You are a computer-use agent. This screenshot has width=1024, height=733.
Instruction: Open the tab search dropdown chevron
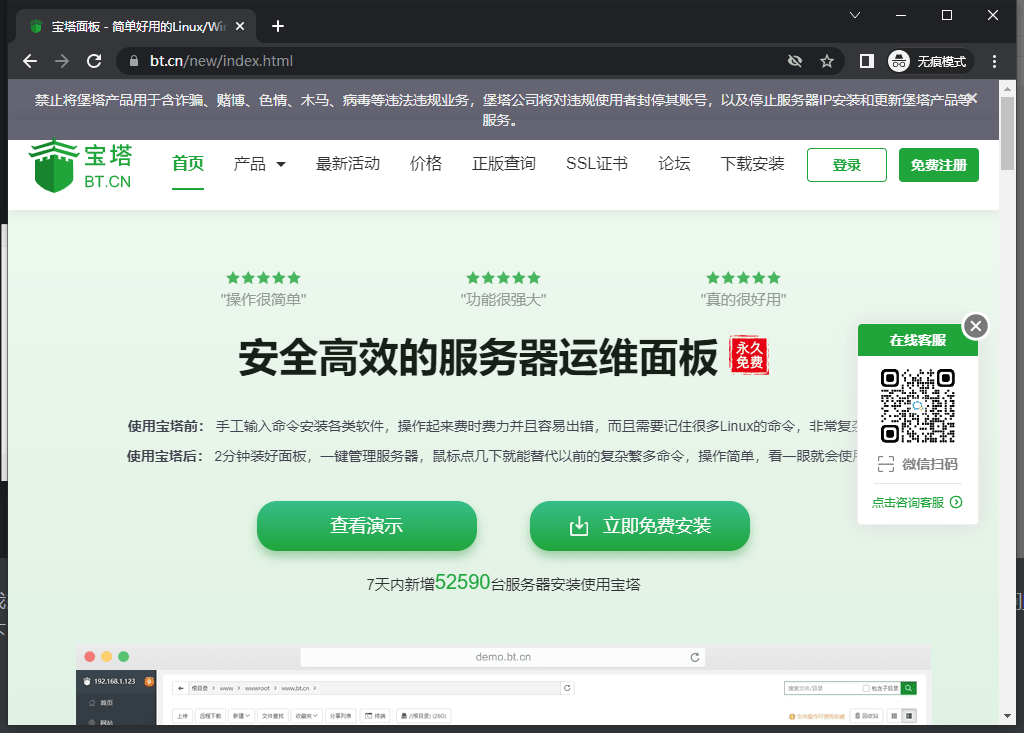[855, 15]
